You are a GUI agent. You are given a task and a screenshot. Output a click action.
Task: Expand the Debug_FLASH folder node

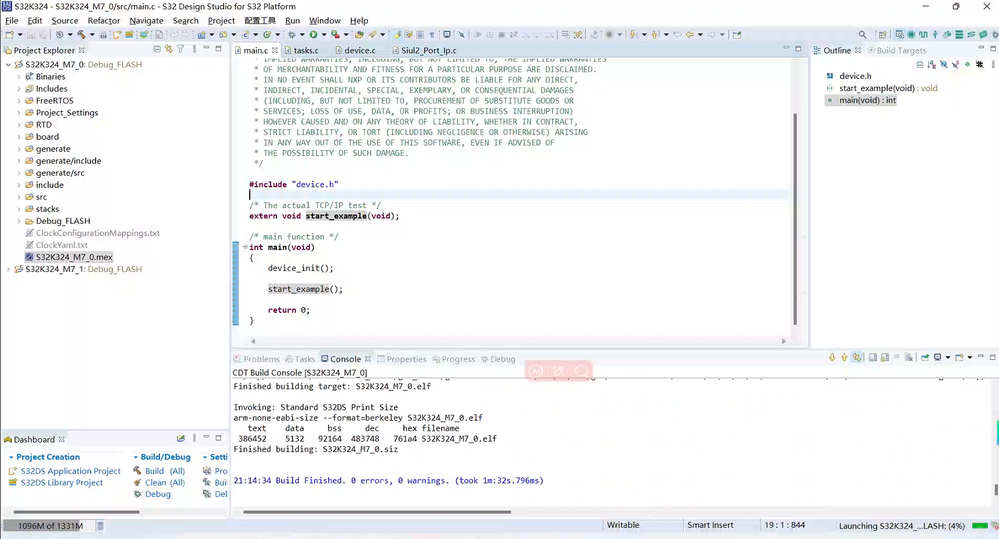(18, 221)
